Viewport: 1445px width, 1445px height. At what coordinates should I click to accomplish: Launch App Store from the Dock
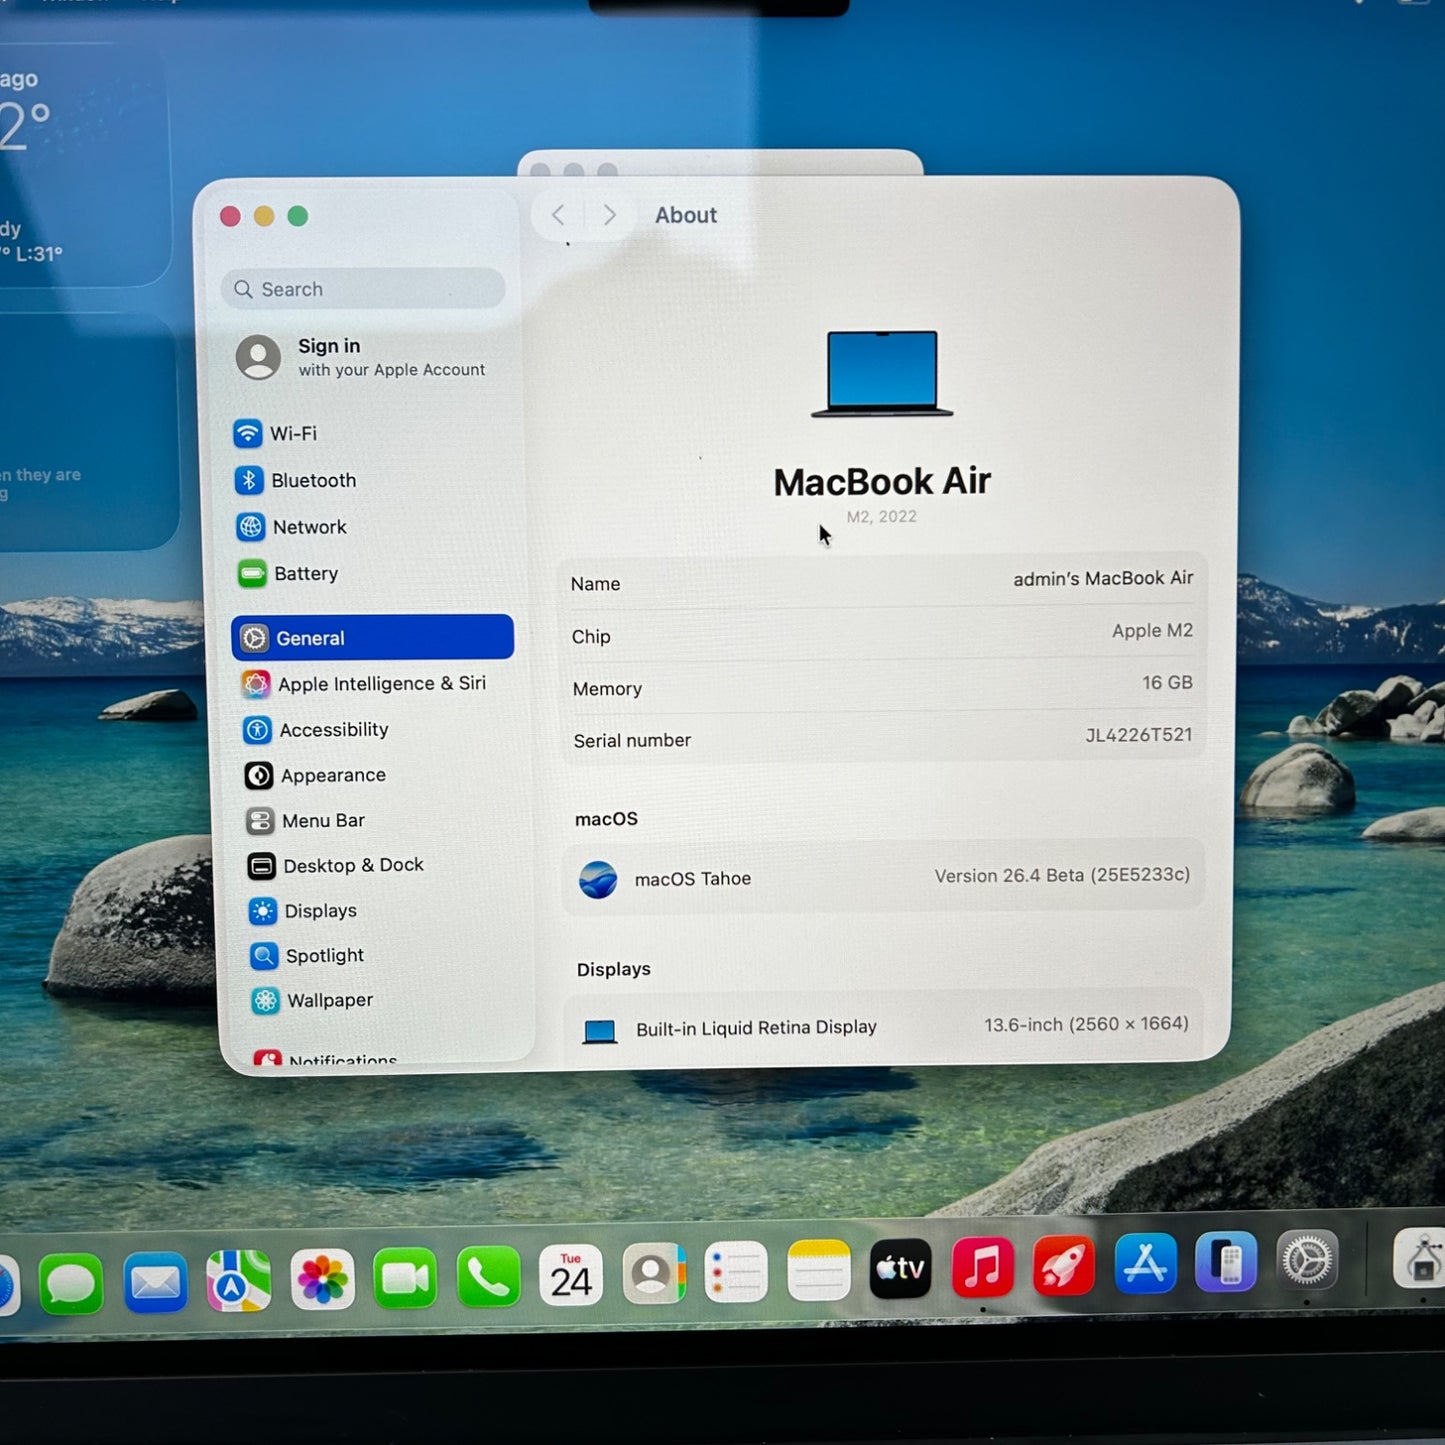[x=1145, y=1265]
